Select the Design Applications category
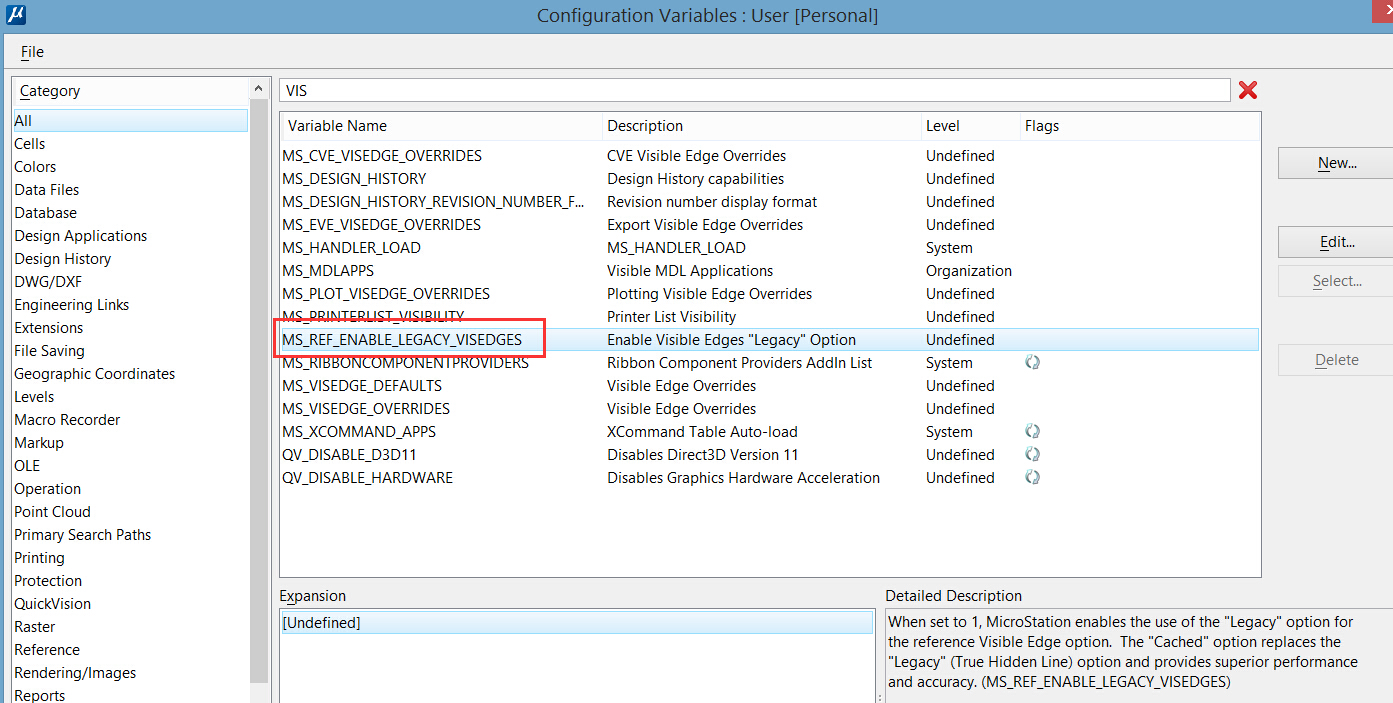Viewport: 1393px width, 703px height. point(80,236)
